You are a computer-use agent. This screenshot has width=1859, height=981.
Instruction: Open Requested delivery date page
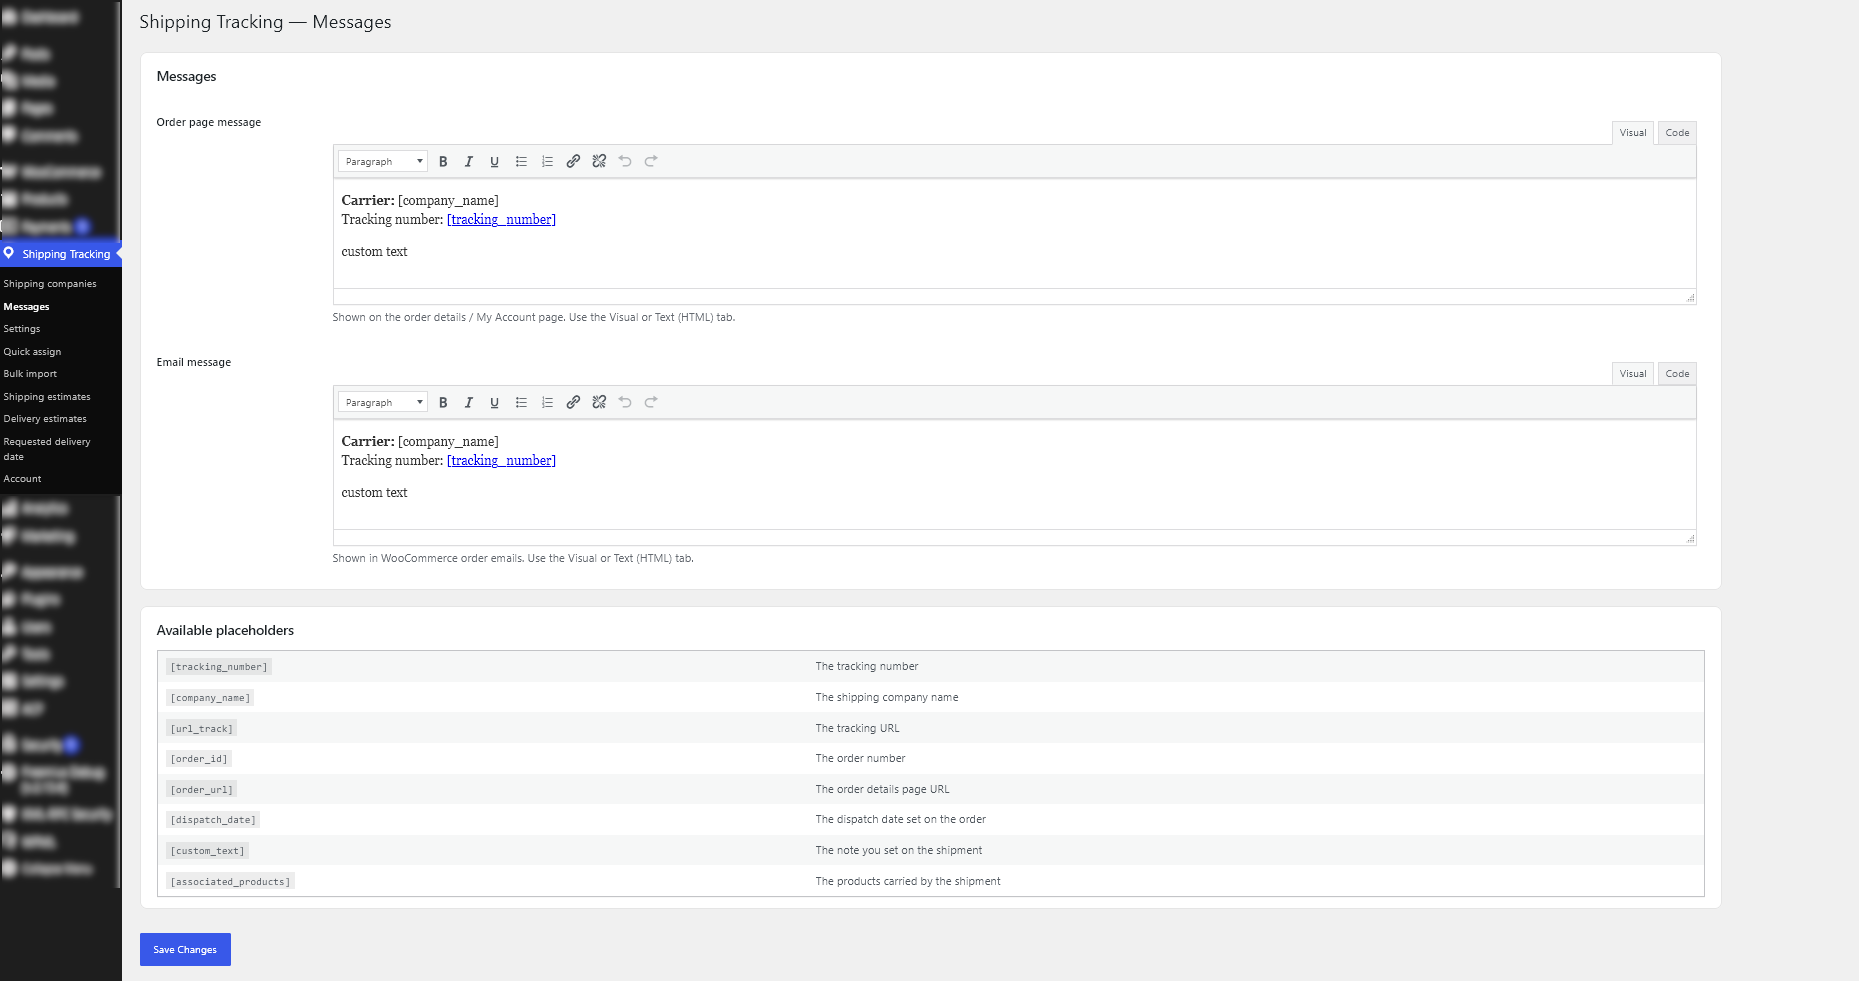(x=47, y=449)
